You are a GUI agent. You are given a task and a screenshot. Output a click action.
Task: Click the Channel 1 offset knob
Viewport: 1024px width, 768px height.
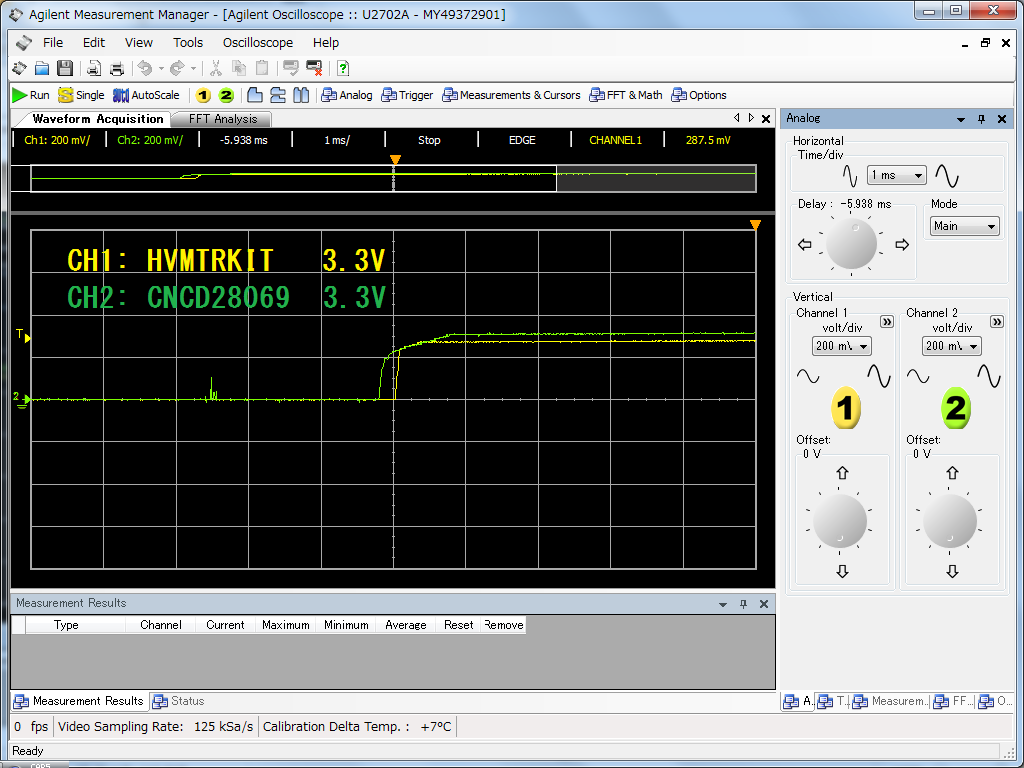(x=840, y=521)
